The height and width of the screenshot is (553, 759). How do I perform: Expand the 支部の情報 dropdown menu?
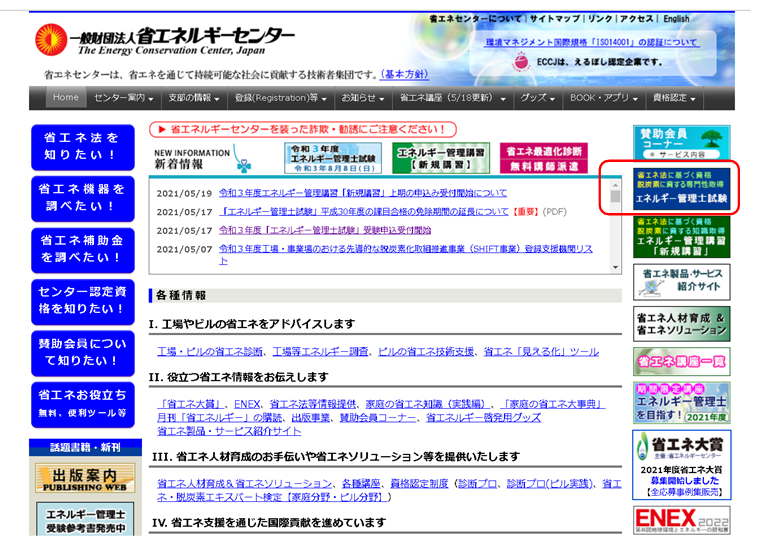pyautogui.click(x=194, y=98)
